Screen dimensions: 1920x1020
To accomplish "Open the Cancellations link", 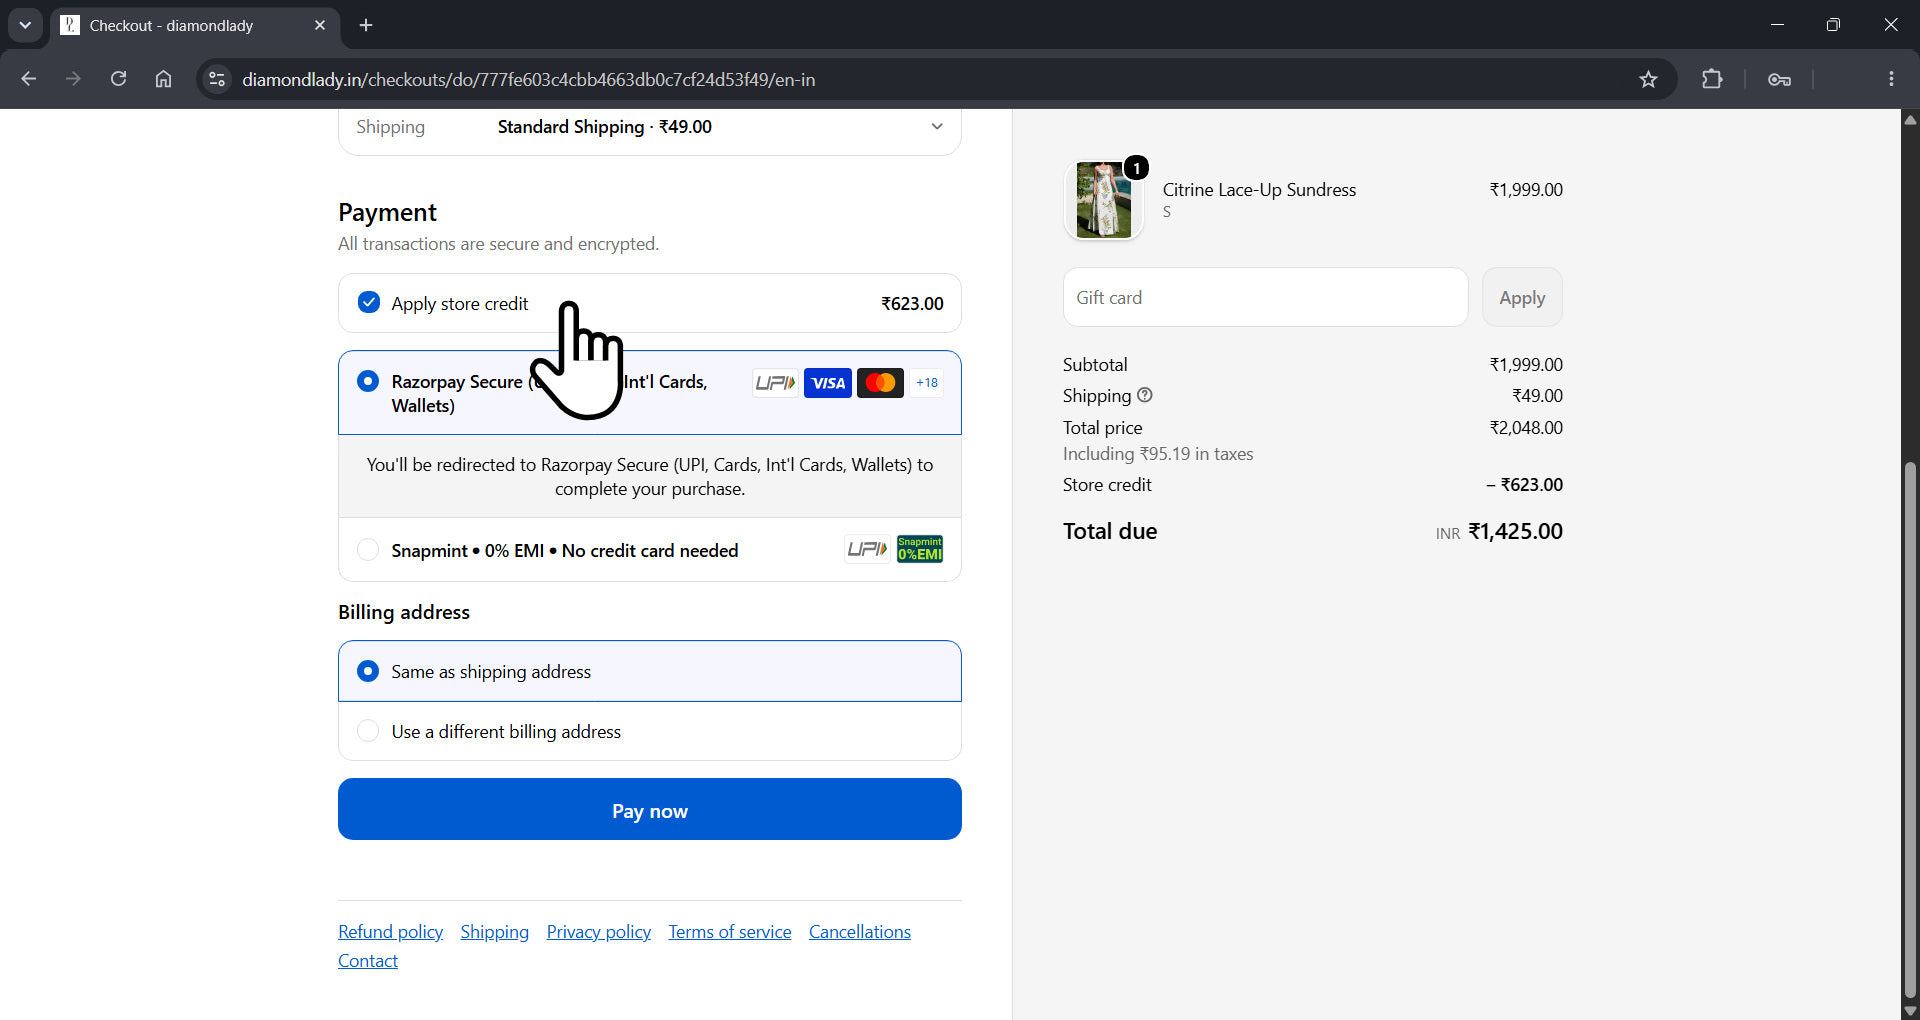I will 860,932.
